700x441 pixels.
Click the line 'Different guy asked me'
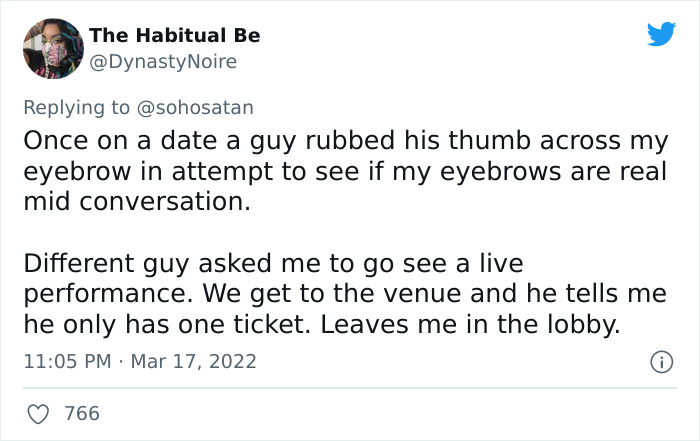pyautogui.click(x=273, y=265)
